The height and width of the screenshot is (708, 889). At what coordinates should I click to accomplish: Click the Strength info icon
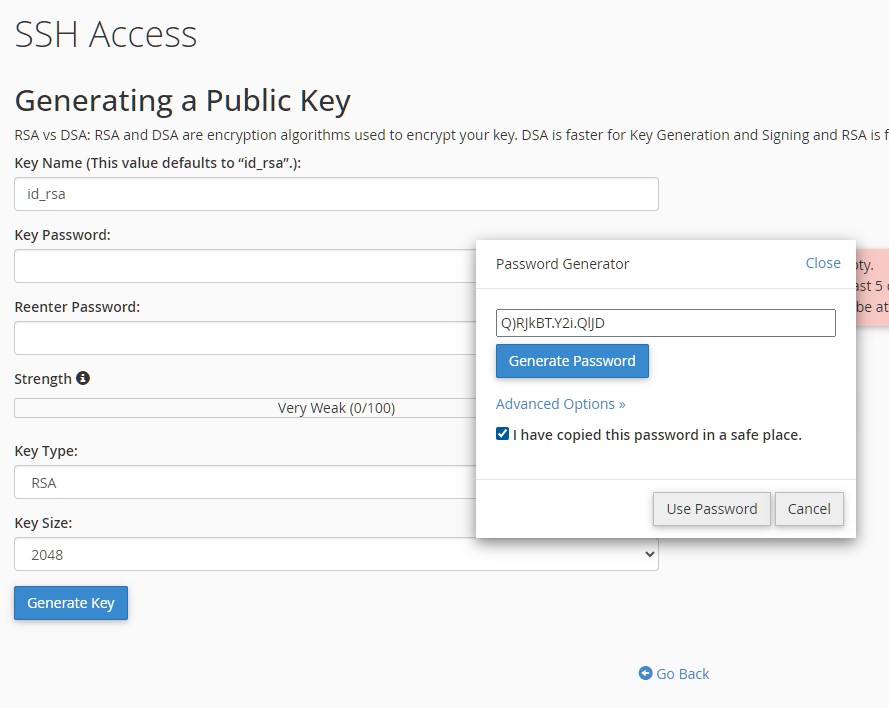(83, 379)
